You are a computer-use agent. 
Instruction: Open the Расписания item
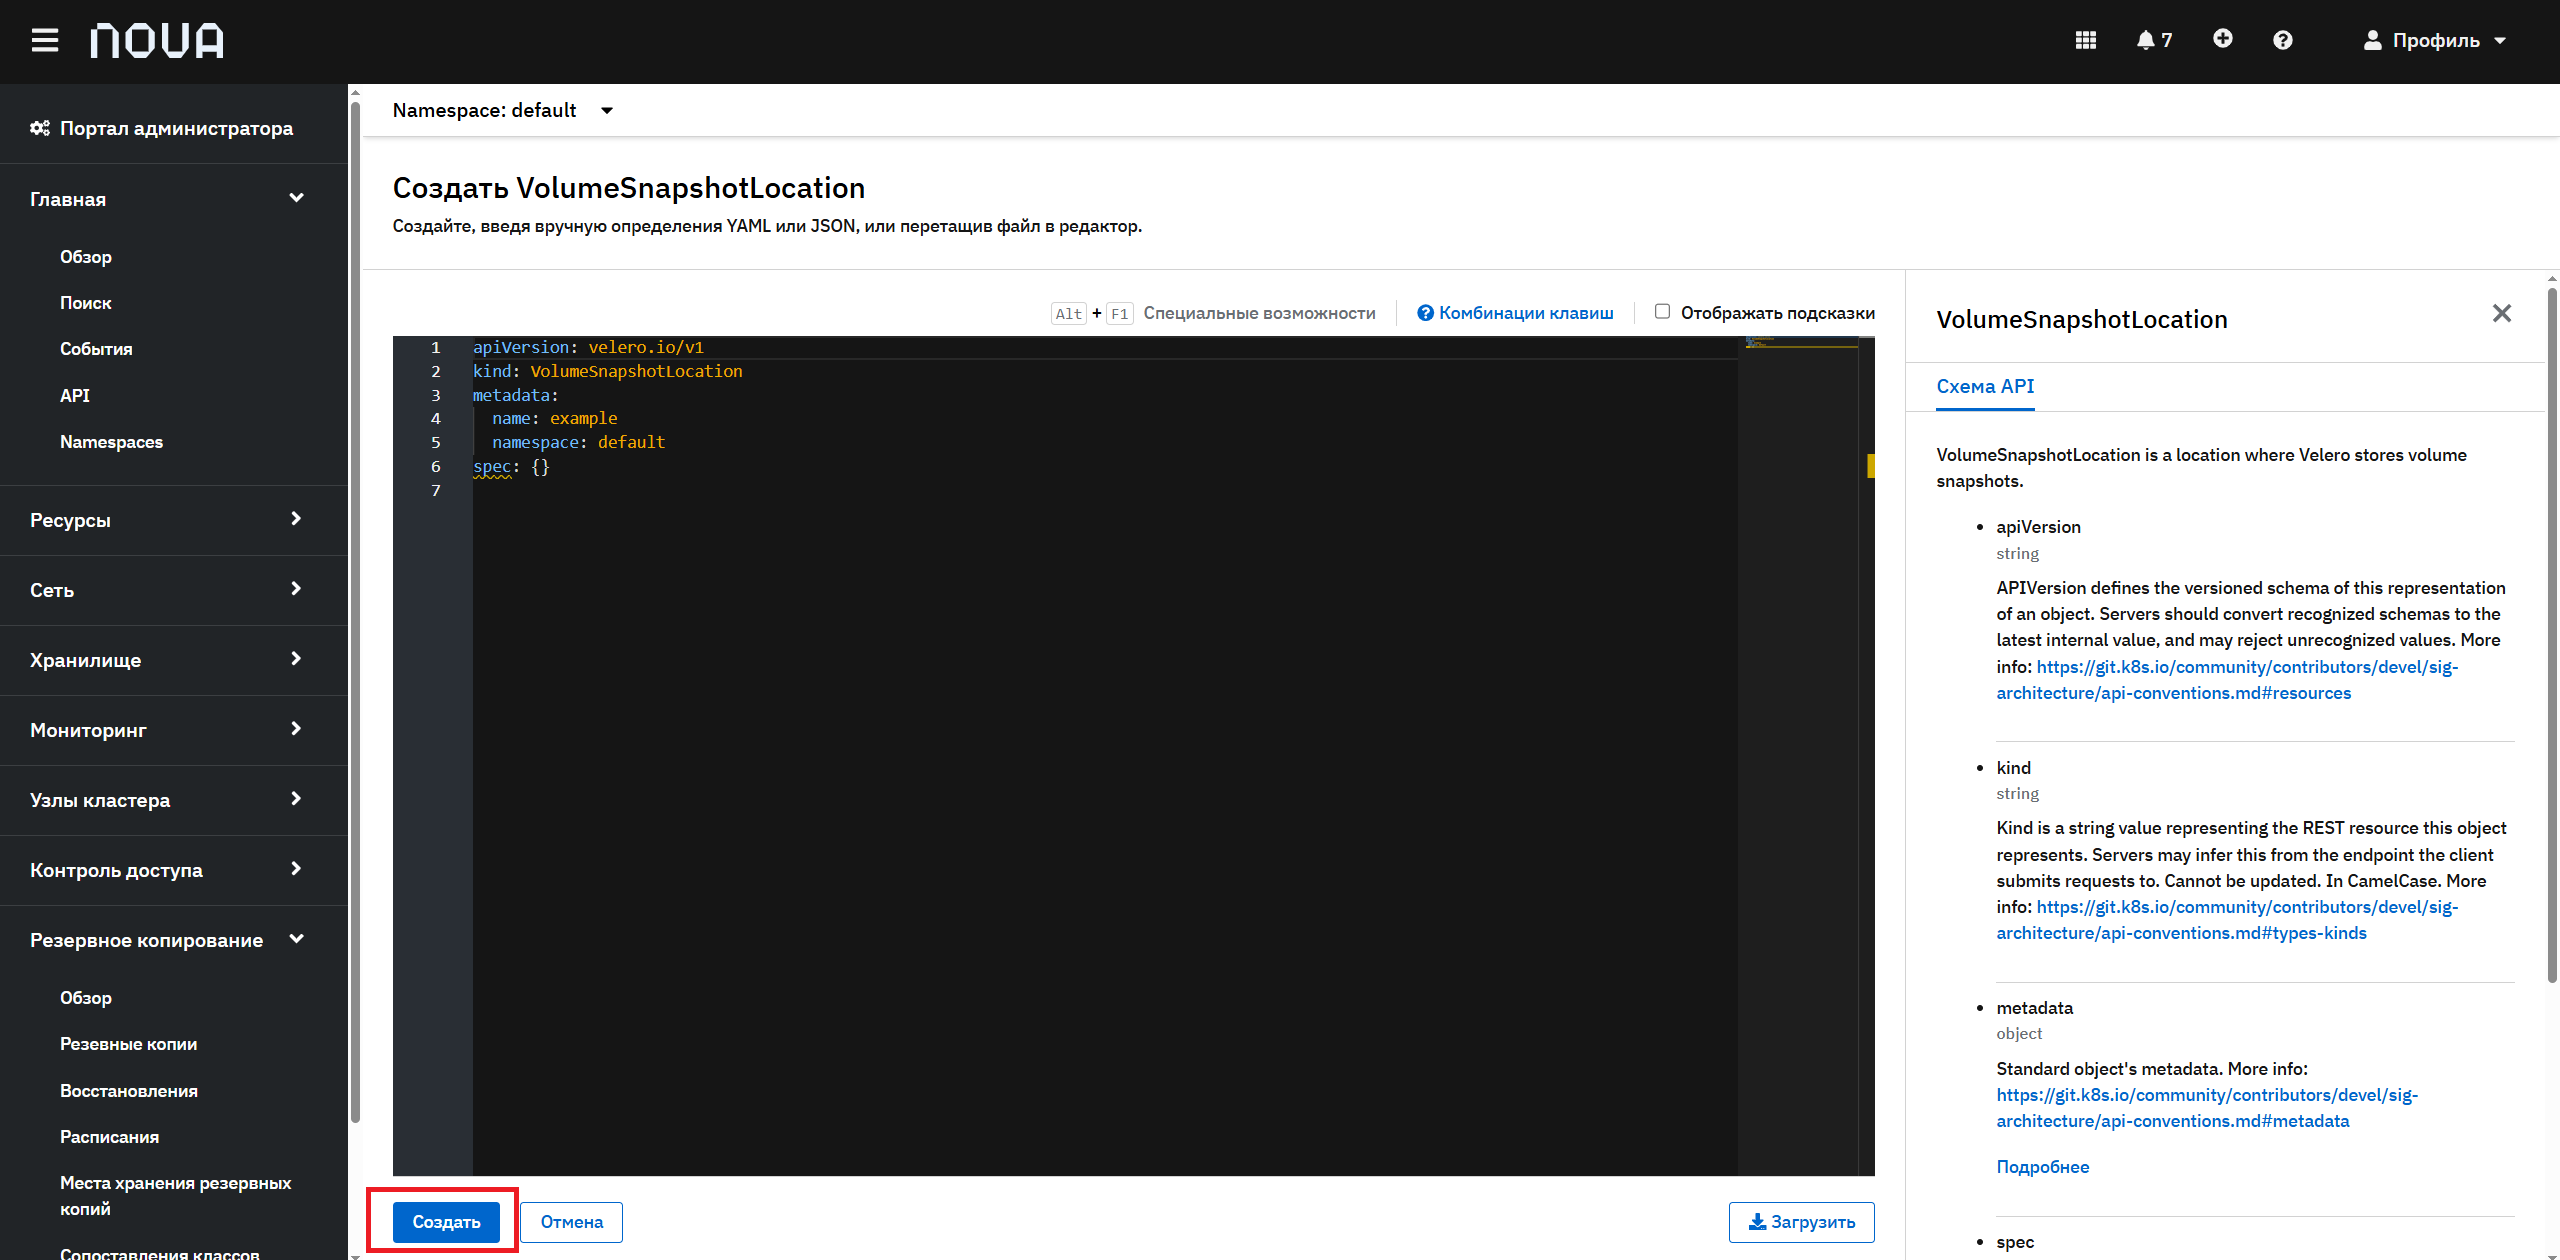109,1137
